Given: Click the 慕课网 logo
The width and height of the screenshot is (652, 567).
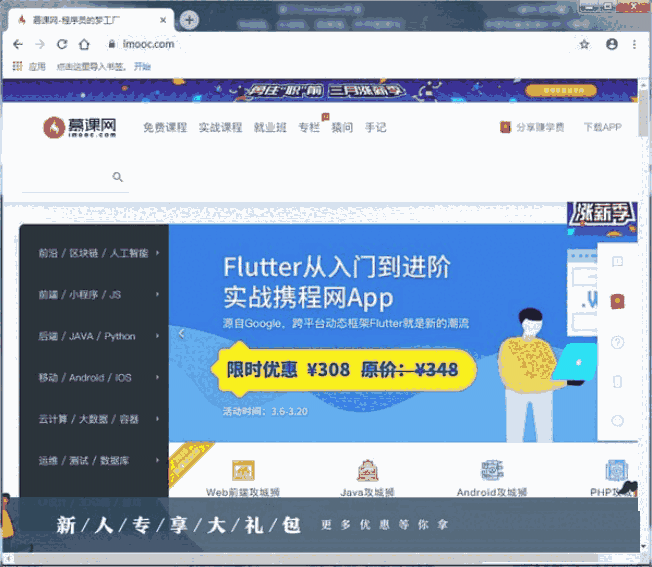Looking at the screenshot, I should [79, 127].
